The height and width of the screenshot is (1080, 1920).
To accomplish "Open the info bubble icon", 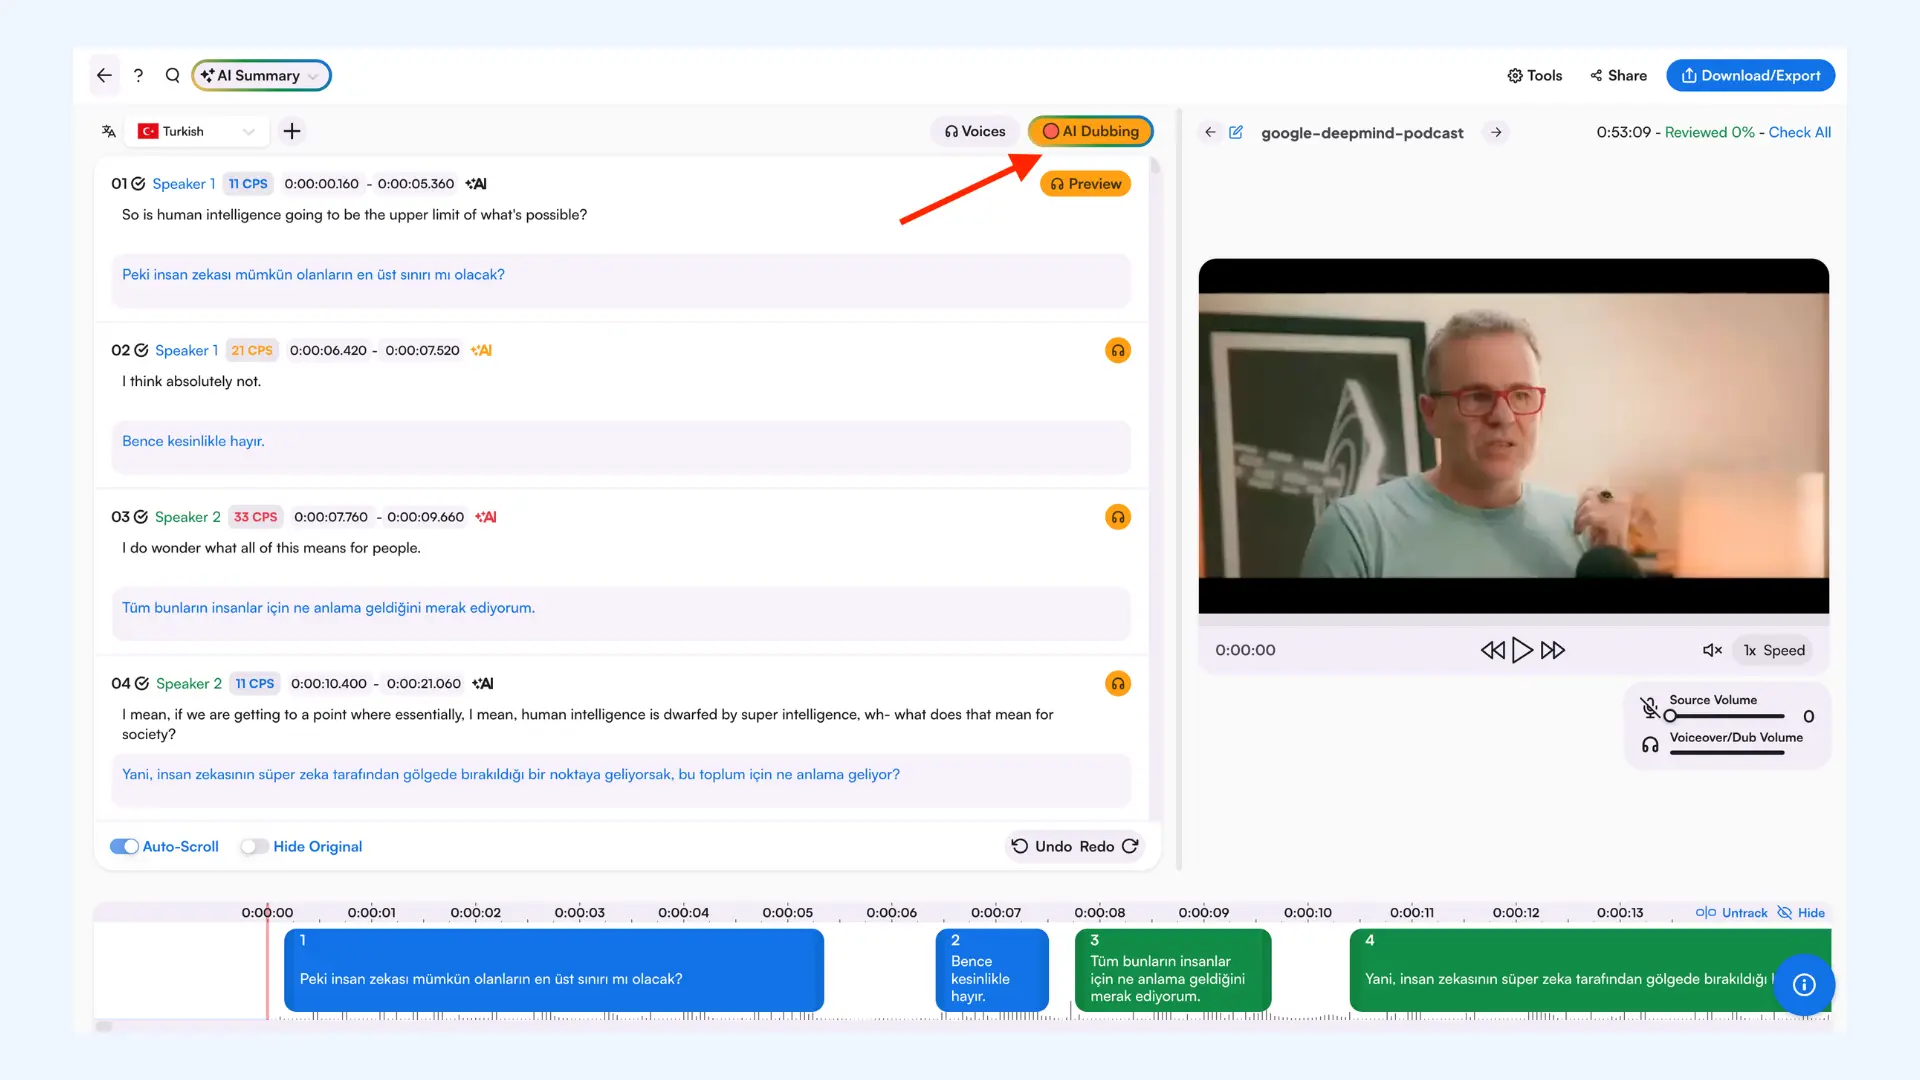I will point(1804,985).
